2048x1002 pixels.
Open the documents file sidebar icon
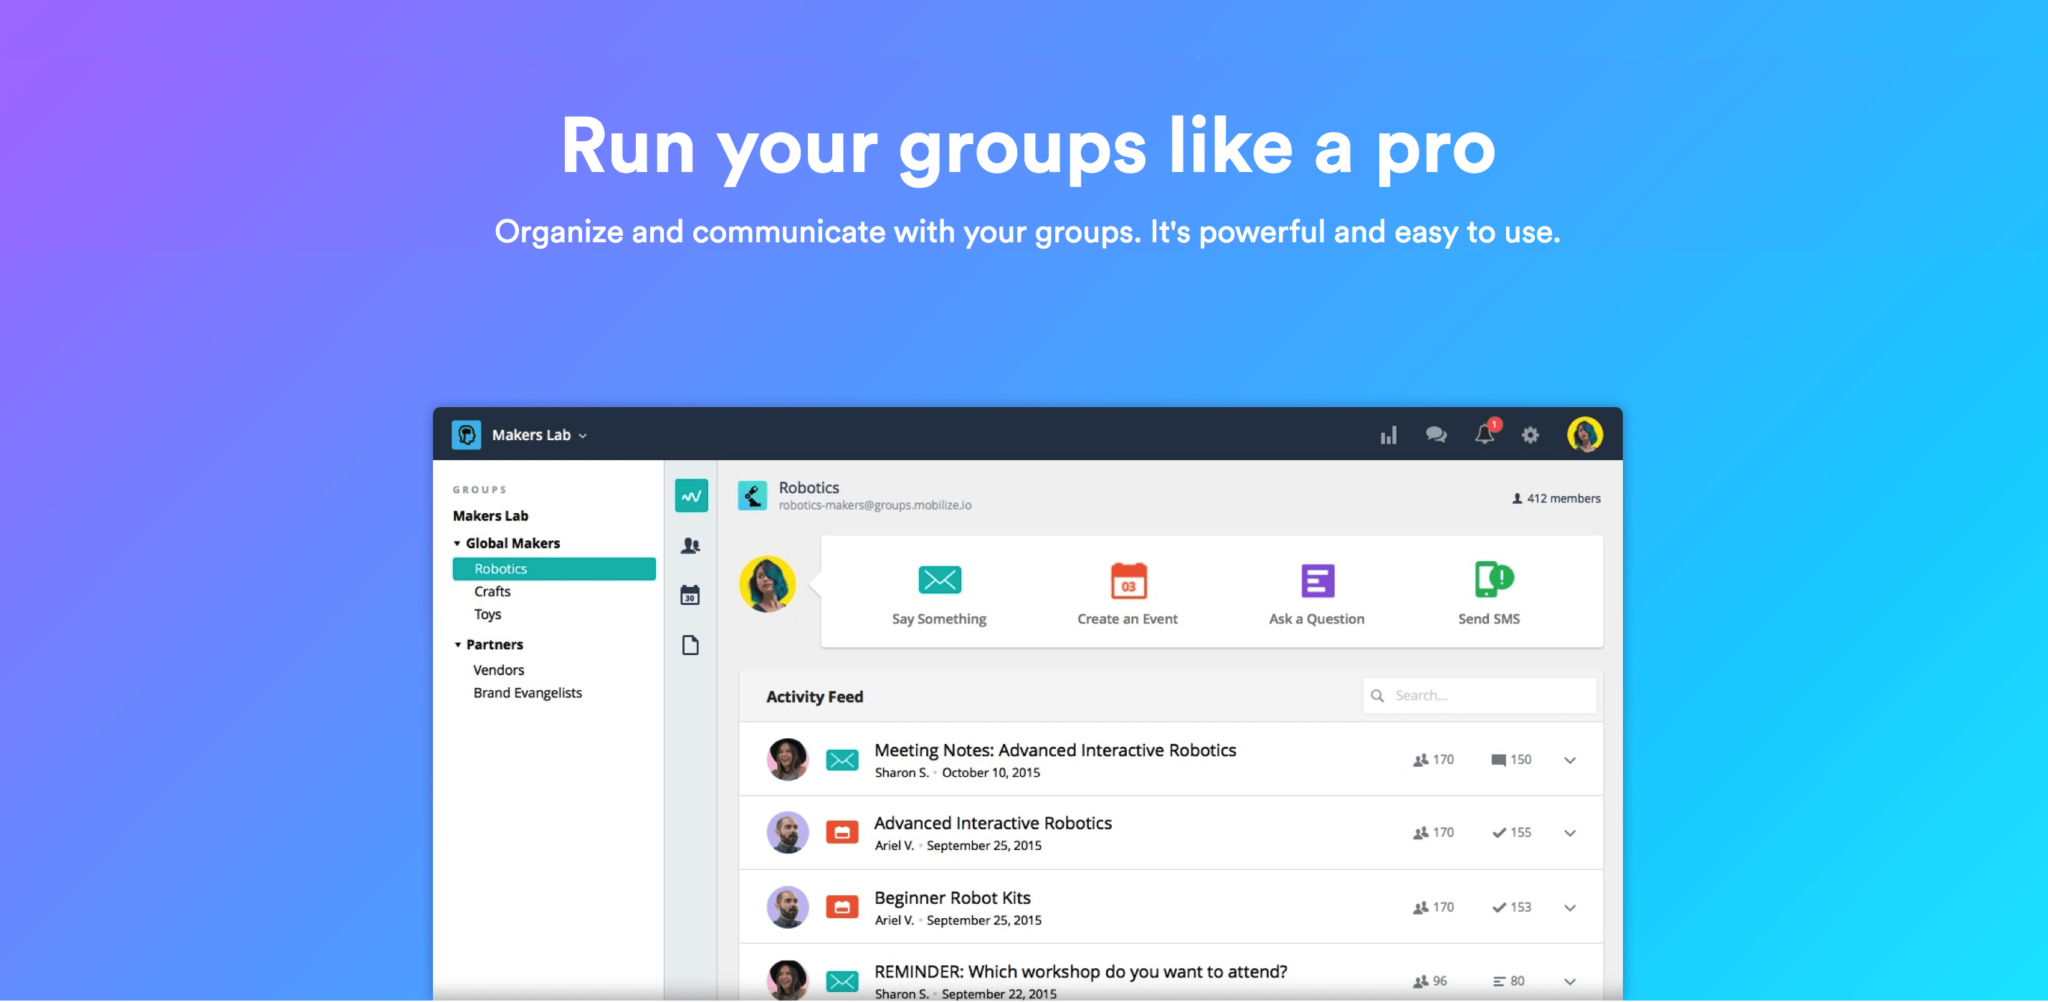click(x=690, y=645)
